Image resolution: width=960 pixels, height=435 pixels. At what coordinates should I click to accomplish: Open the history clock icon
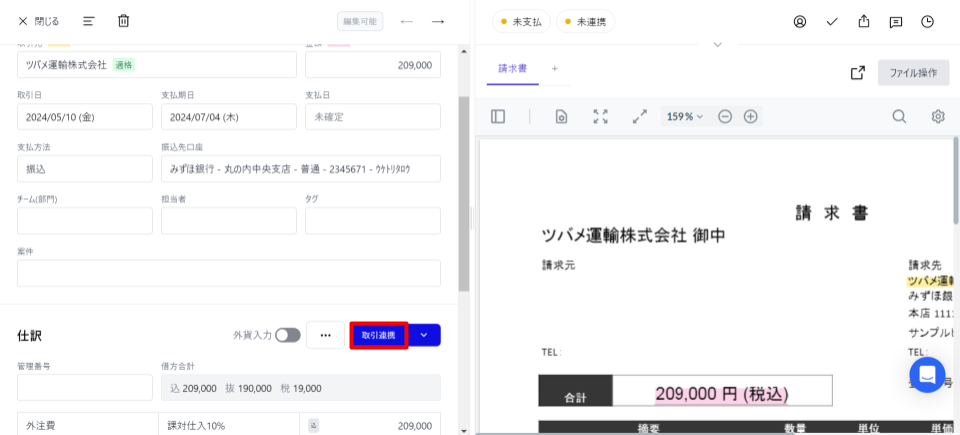pyautogui.click(x=928, y=21)
